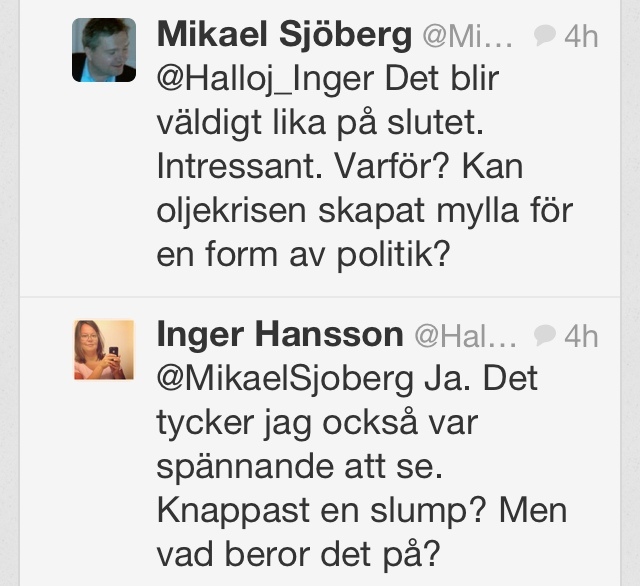Tap conversation bubble icon on Mikael's tweet
Screen dimensions: 640x586
(544, 35)
